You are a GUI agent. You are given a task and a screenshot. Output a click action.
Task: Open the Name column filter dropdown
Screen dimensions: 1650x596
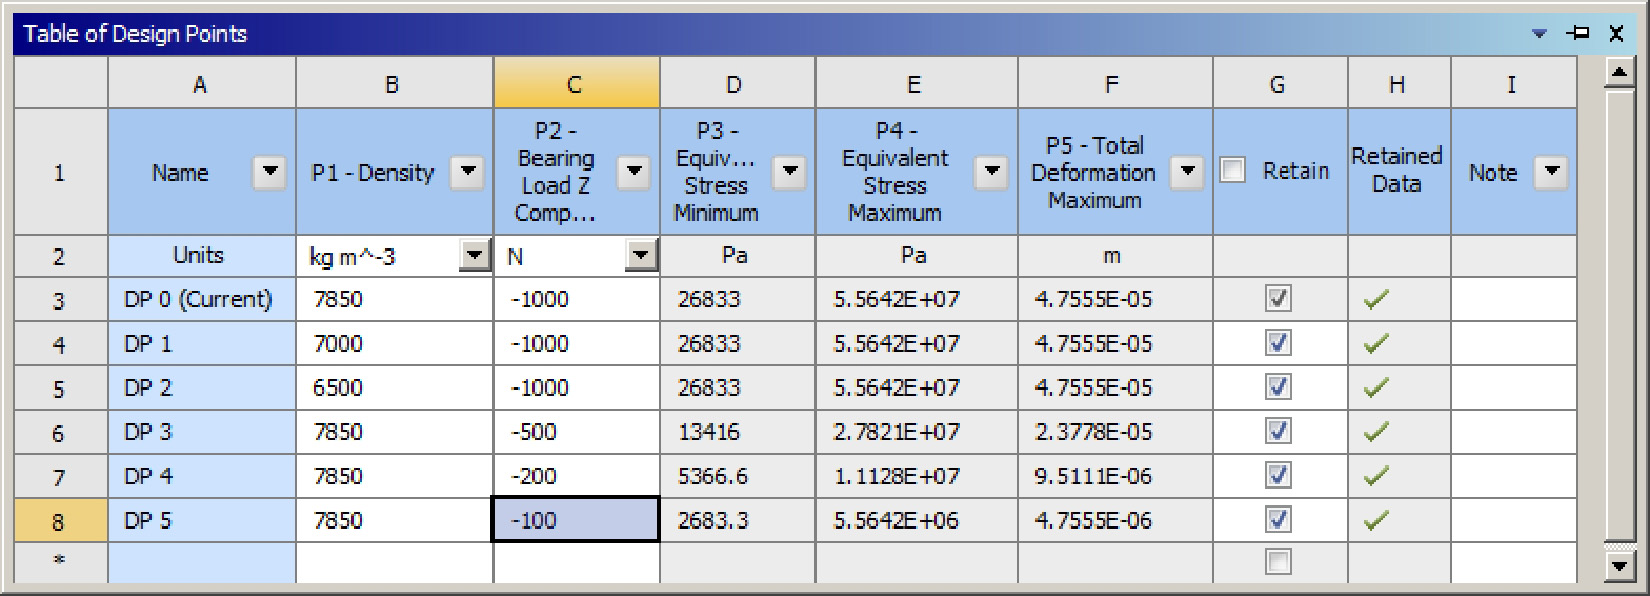coord(269,172)
